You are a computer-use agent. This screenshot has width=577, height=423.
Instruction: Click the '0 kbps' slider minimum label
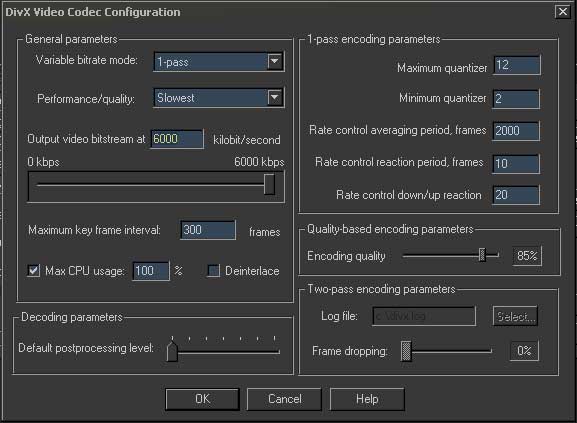click(43, 162)
